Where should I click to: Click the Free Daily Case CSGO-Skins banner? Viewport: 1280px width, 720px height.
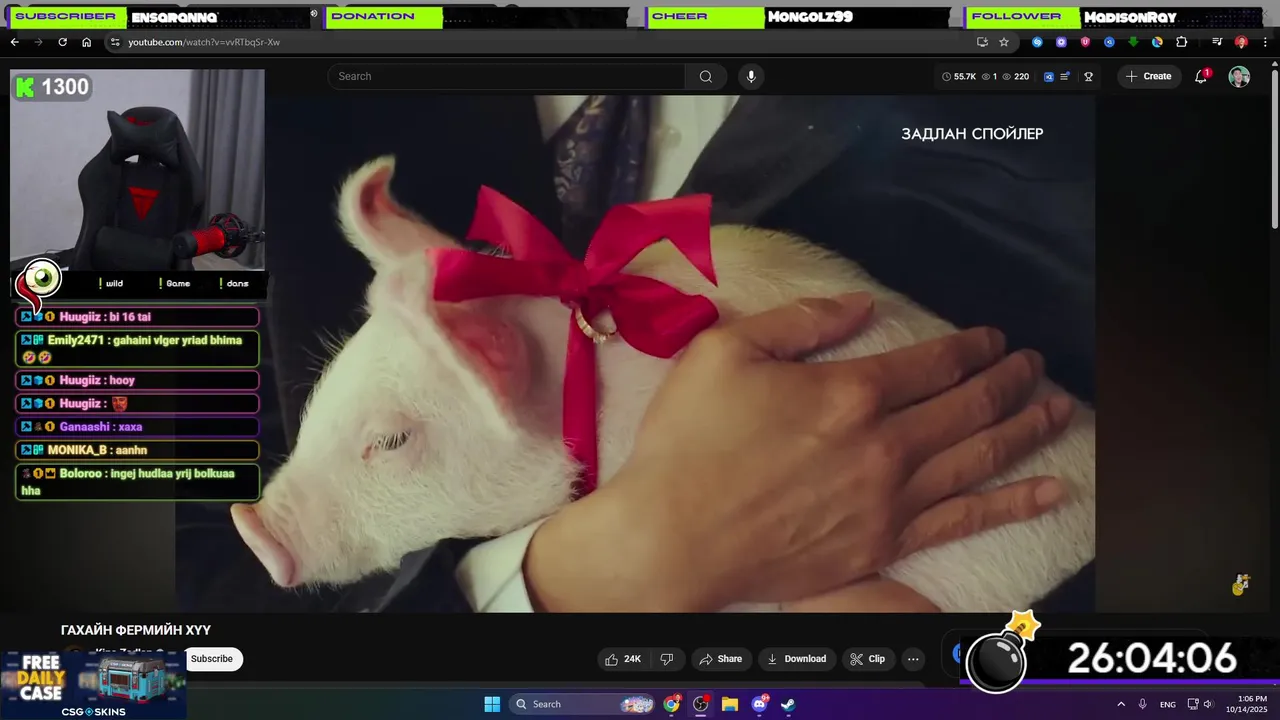click(93, 686)
